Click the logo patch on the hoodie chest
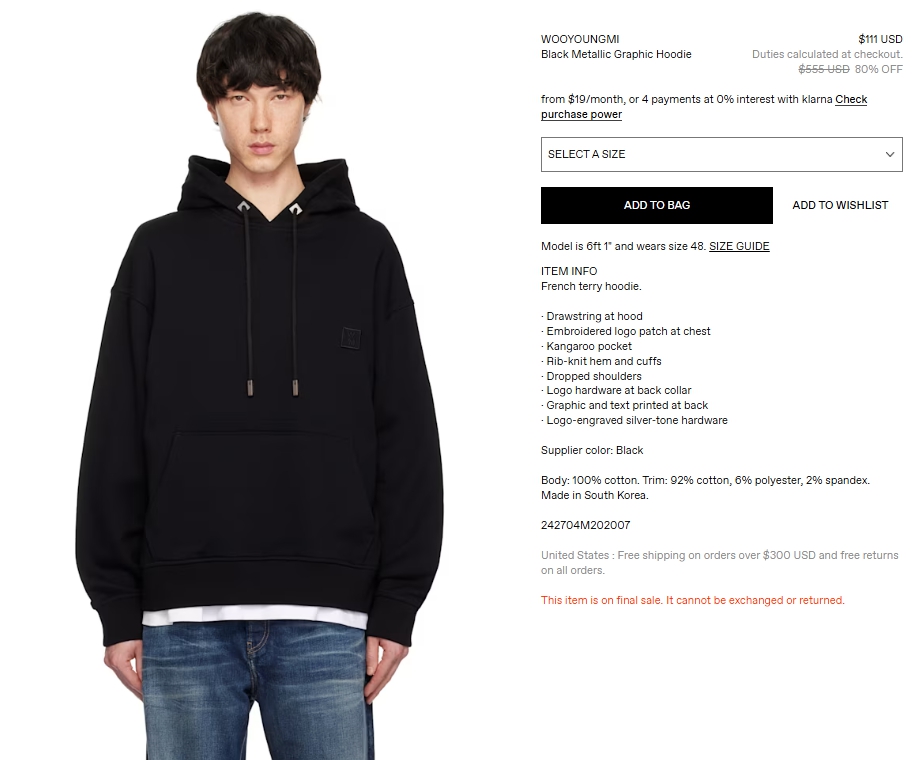The width and height of the screenshot is (915, 760). [x=351, y=338]
